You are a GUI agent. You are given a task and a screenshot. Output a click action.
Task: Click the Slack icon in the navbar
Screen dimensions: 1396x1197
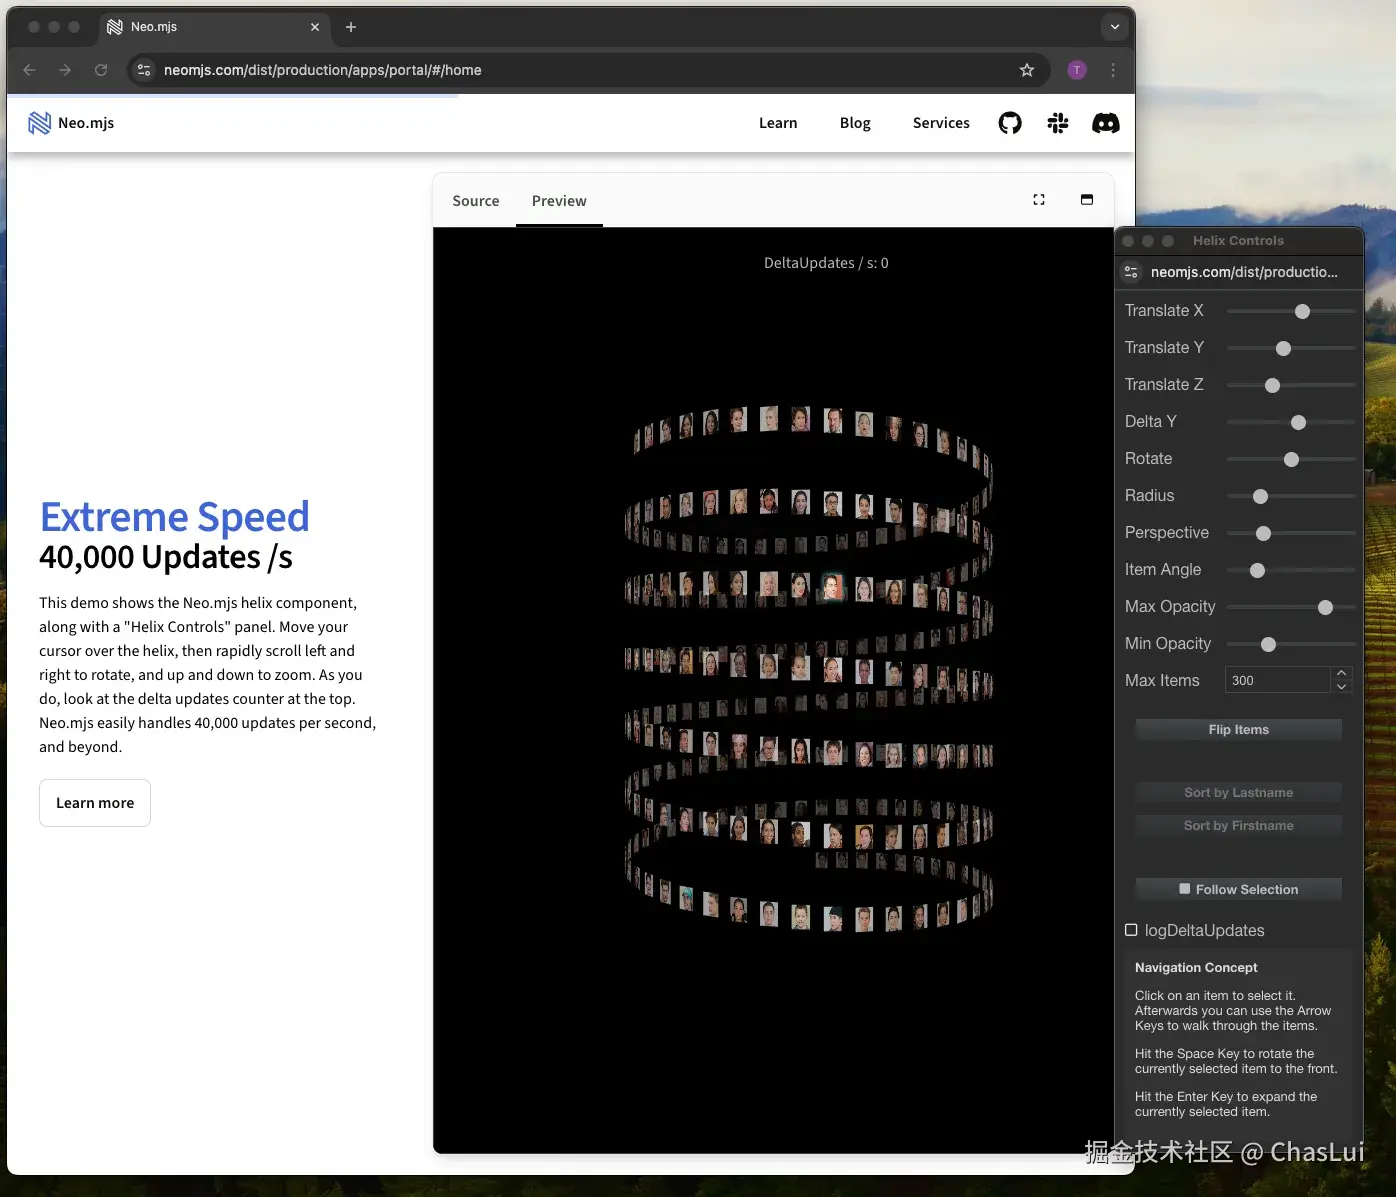pyautogui.click(x=1058, y=122)
